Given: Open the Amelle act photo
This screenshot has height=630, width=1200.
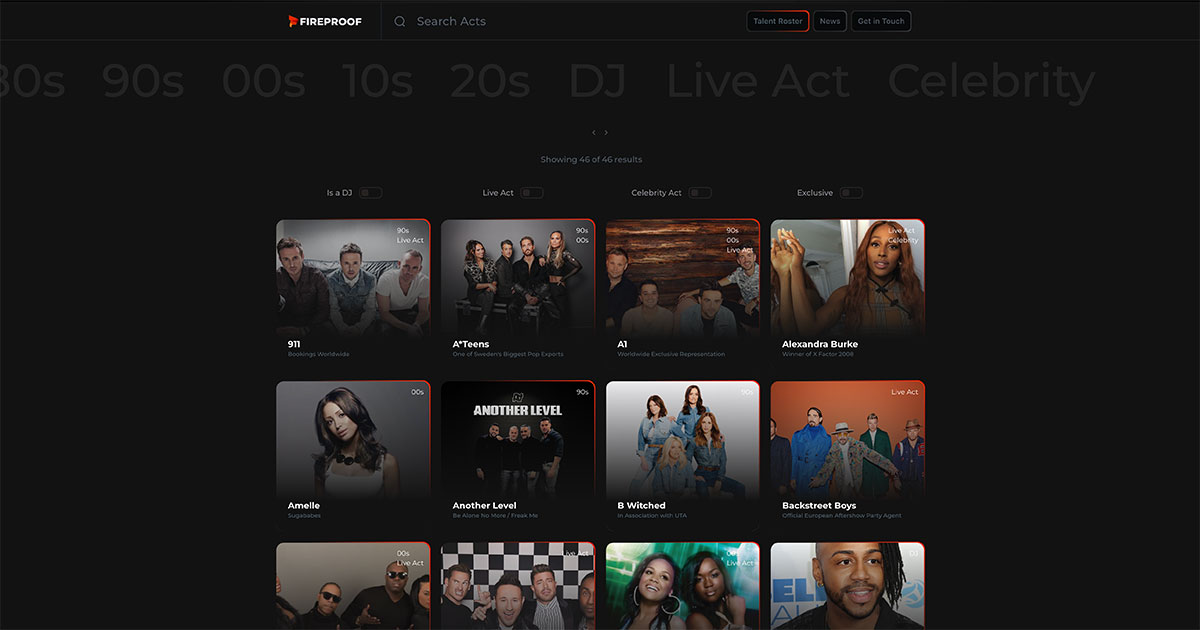Looking at the screenshot, I should (x=353, y=439).
